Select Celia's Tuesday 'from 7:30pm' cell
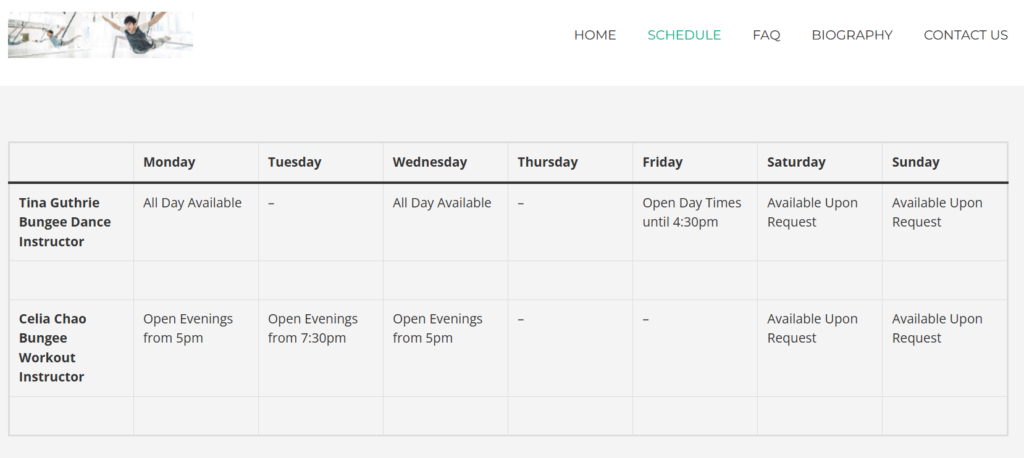 (321, 348)
